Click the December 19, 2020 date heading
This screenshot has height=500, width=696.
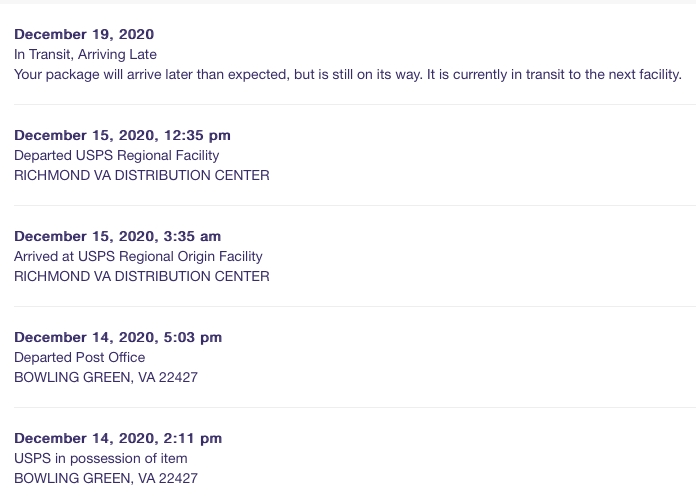[84, 34]
